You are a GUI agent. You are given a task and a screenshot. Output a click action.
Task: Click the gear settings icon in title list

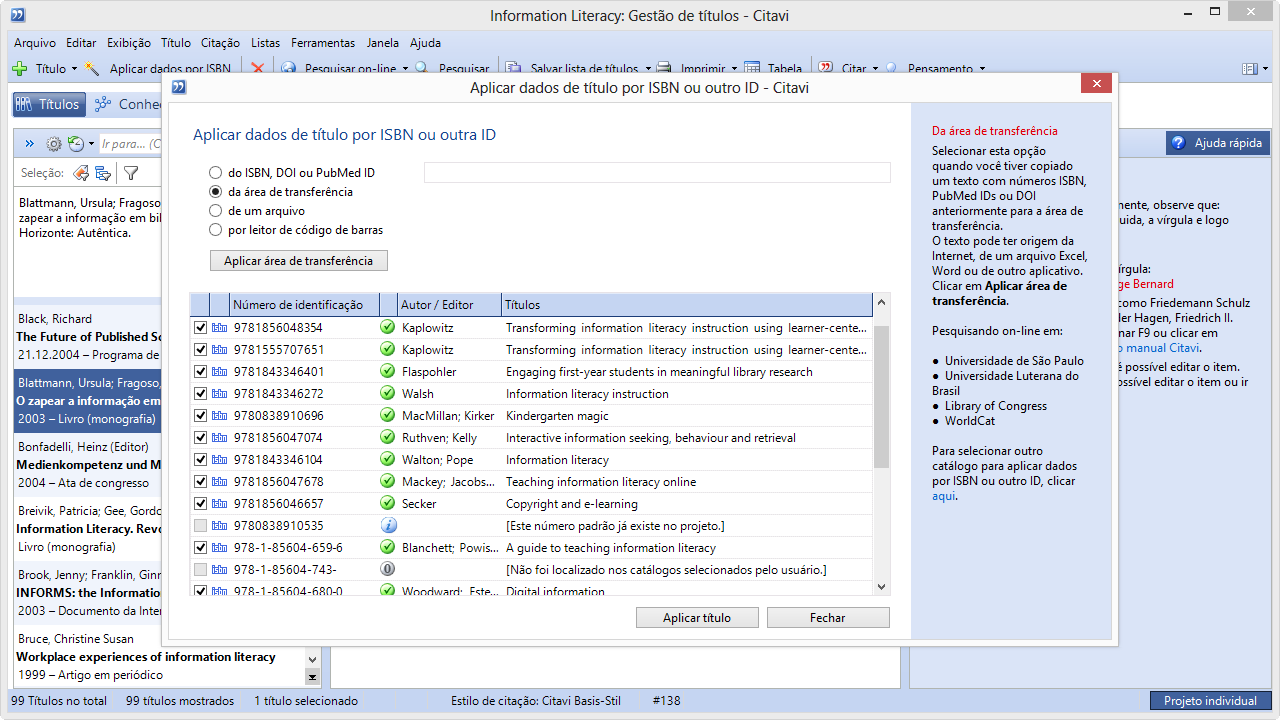coord(54,144)
